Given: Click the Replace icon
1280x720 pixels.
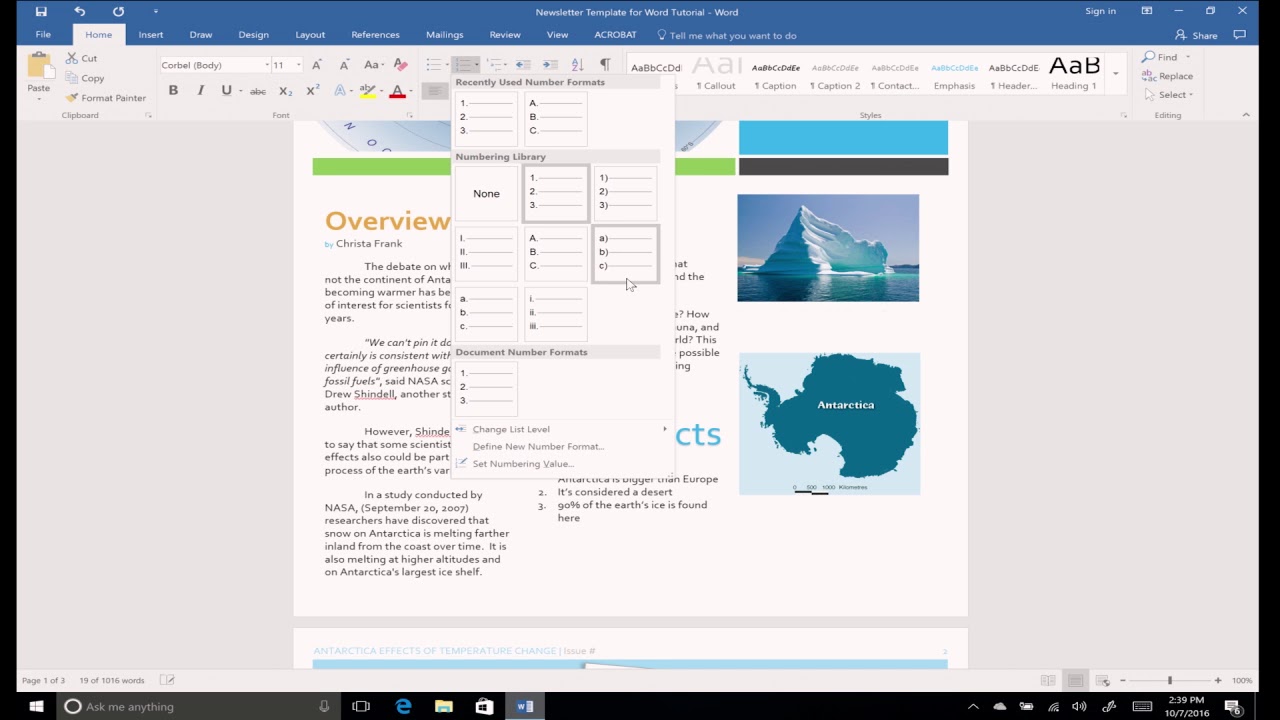Looking at the screenshot, I should click(x=1149, y=76).
